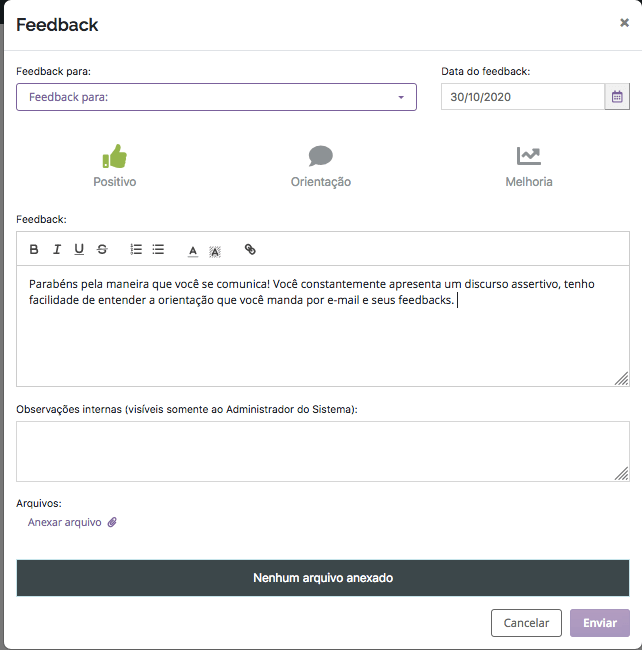Cancel the feedback dialog
This screenshot has height=650, width=642.
point(526,623)
